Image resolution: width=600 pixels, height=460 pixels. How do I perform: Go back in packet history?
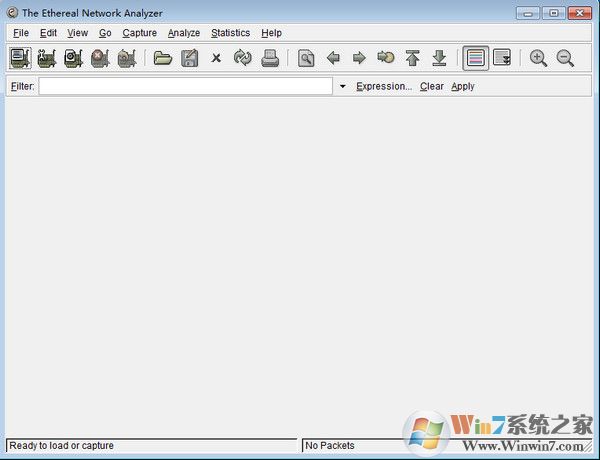pos(333,58)
